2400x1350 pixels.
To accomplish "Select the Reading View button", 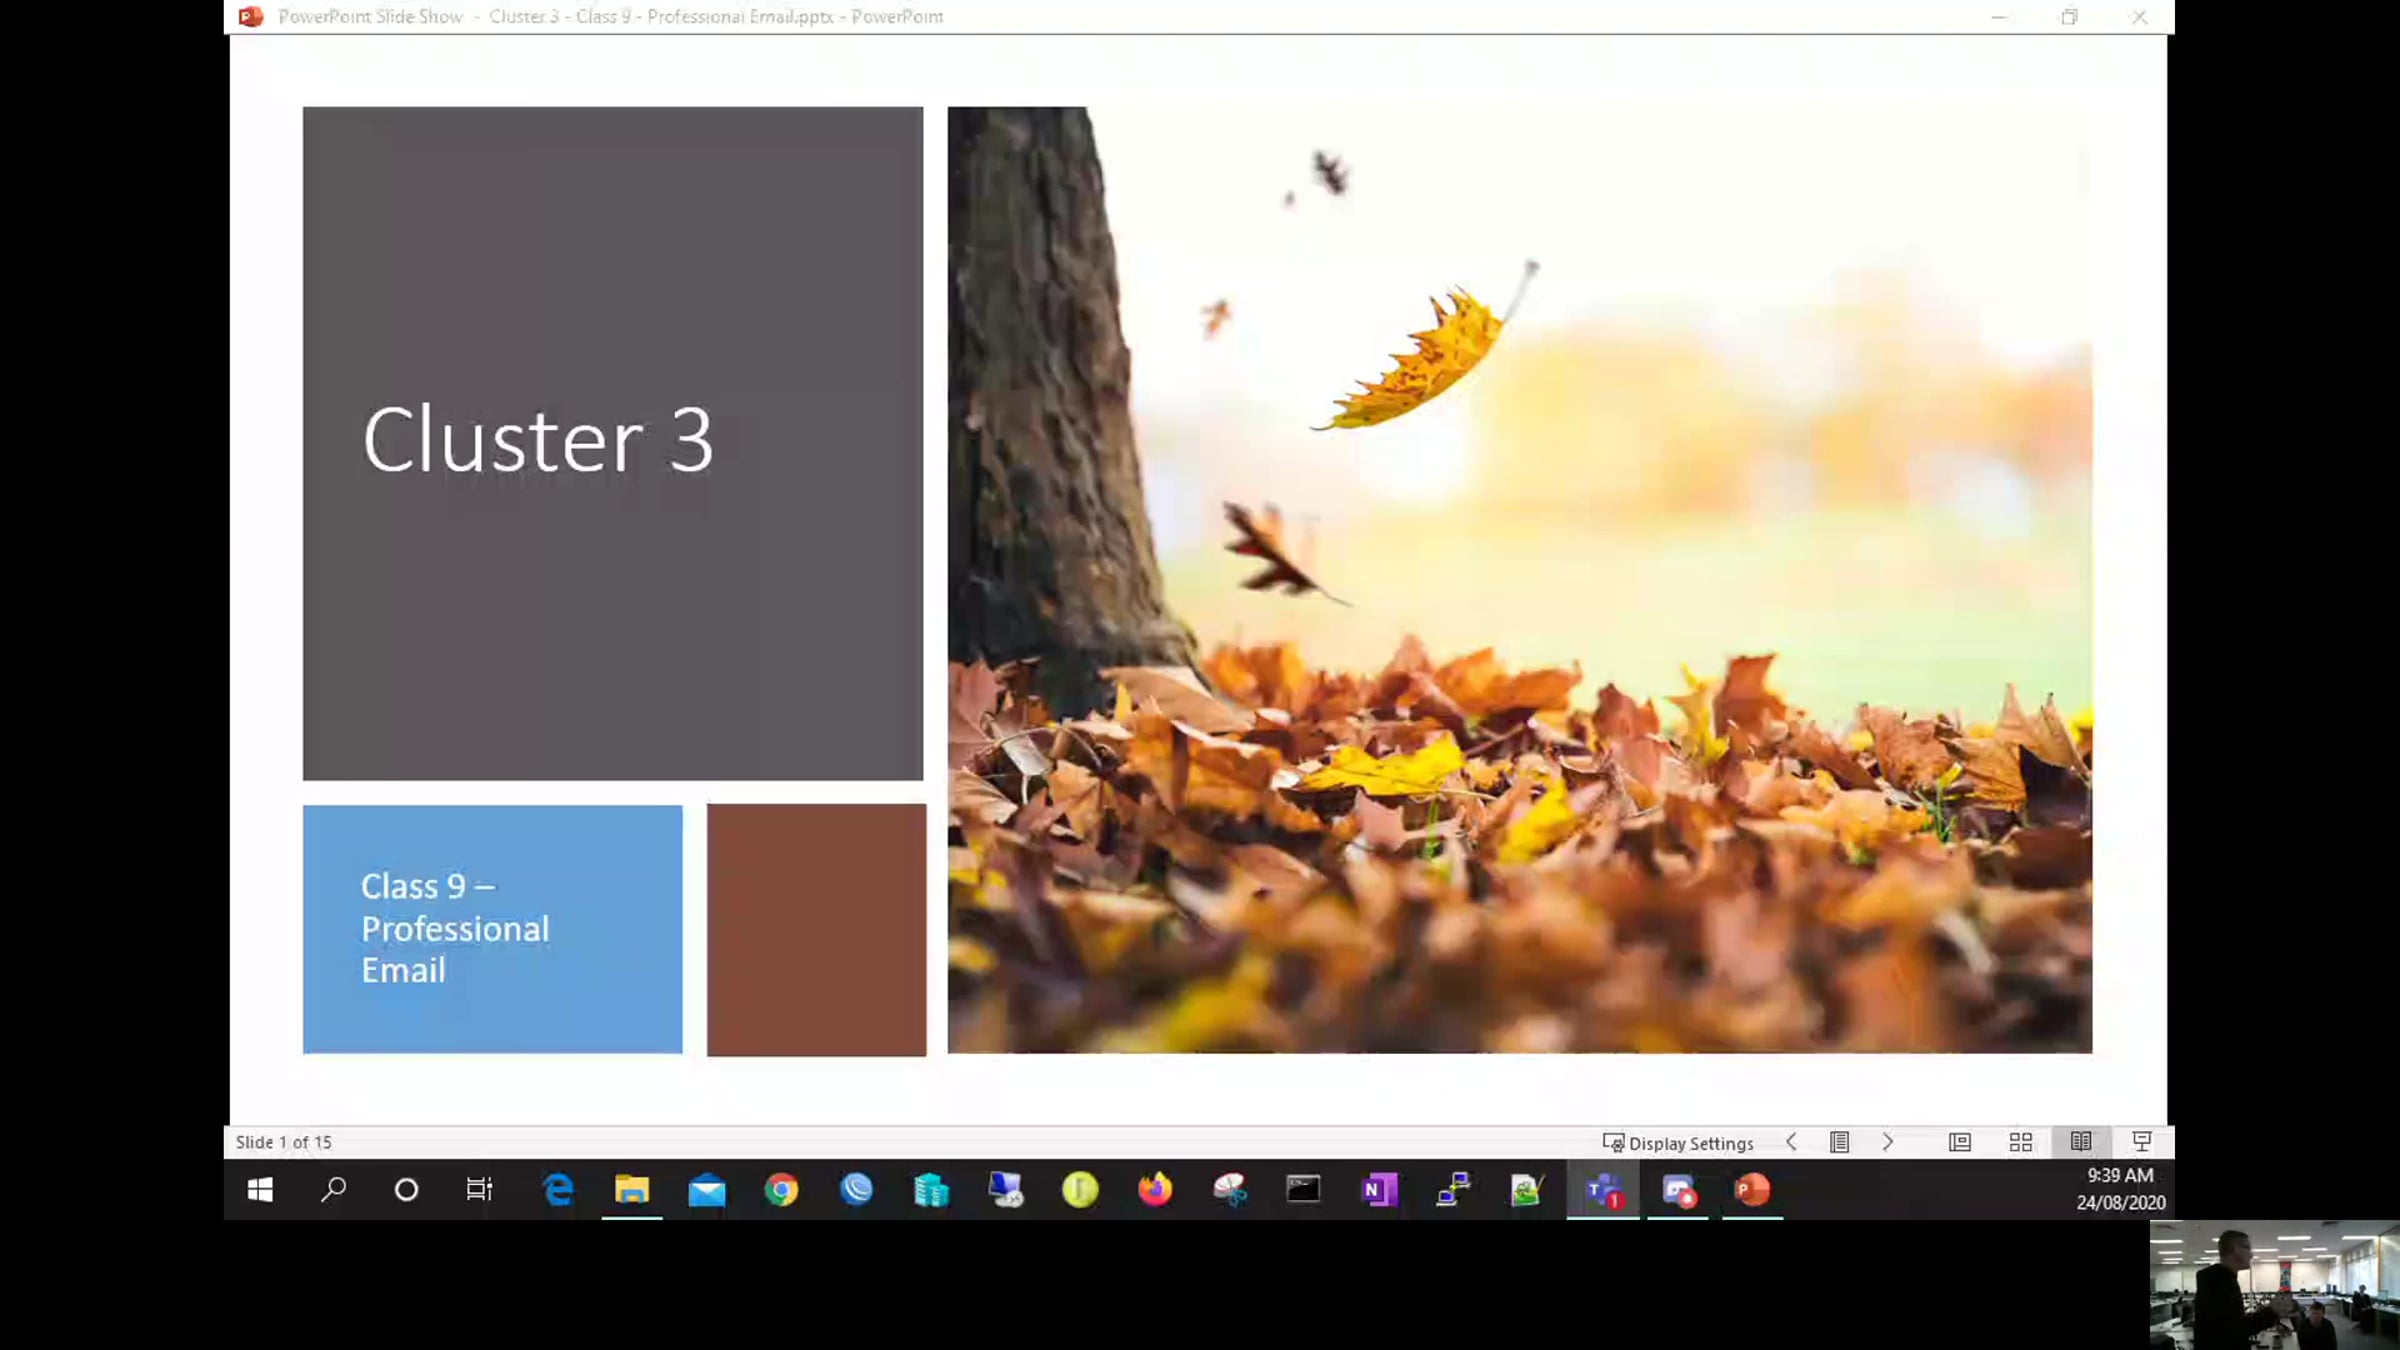I will click(x=2081, y=1142).
